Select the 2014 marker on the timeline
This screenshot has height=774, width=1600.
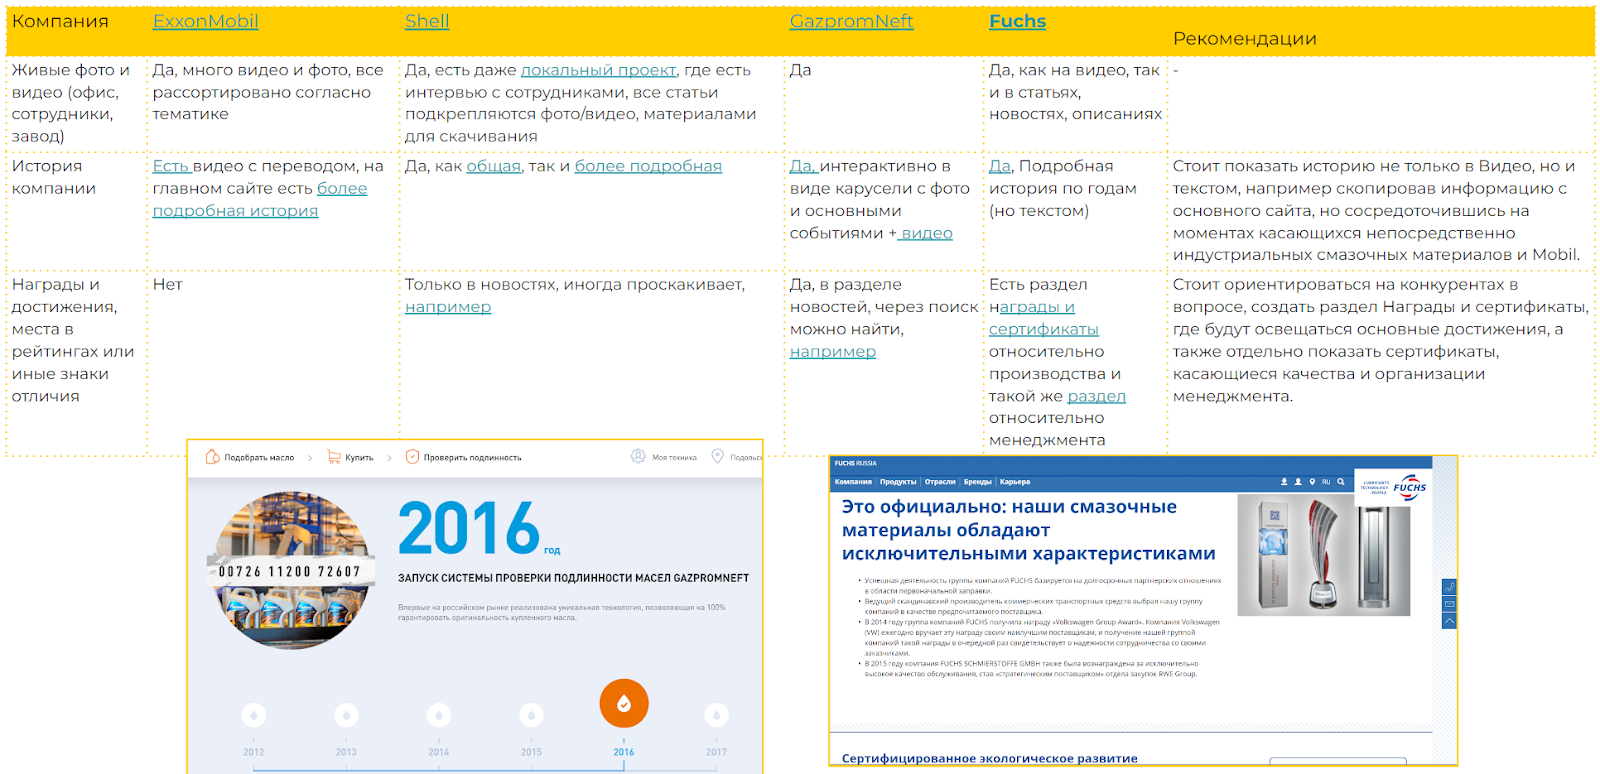click(439, 716)
